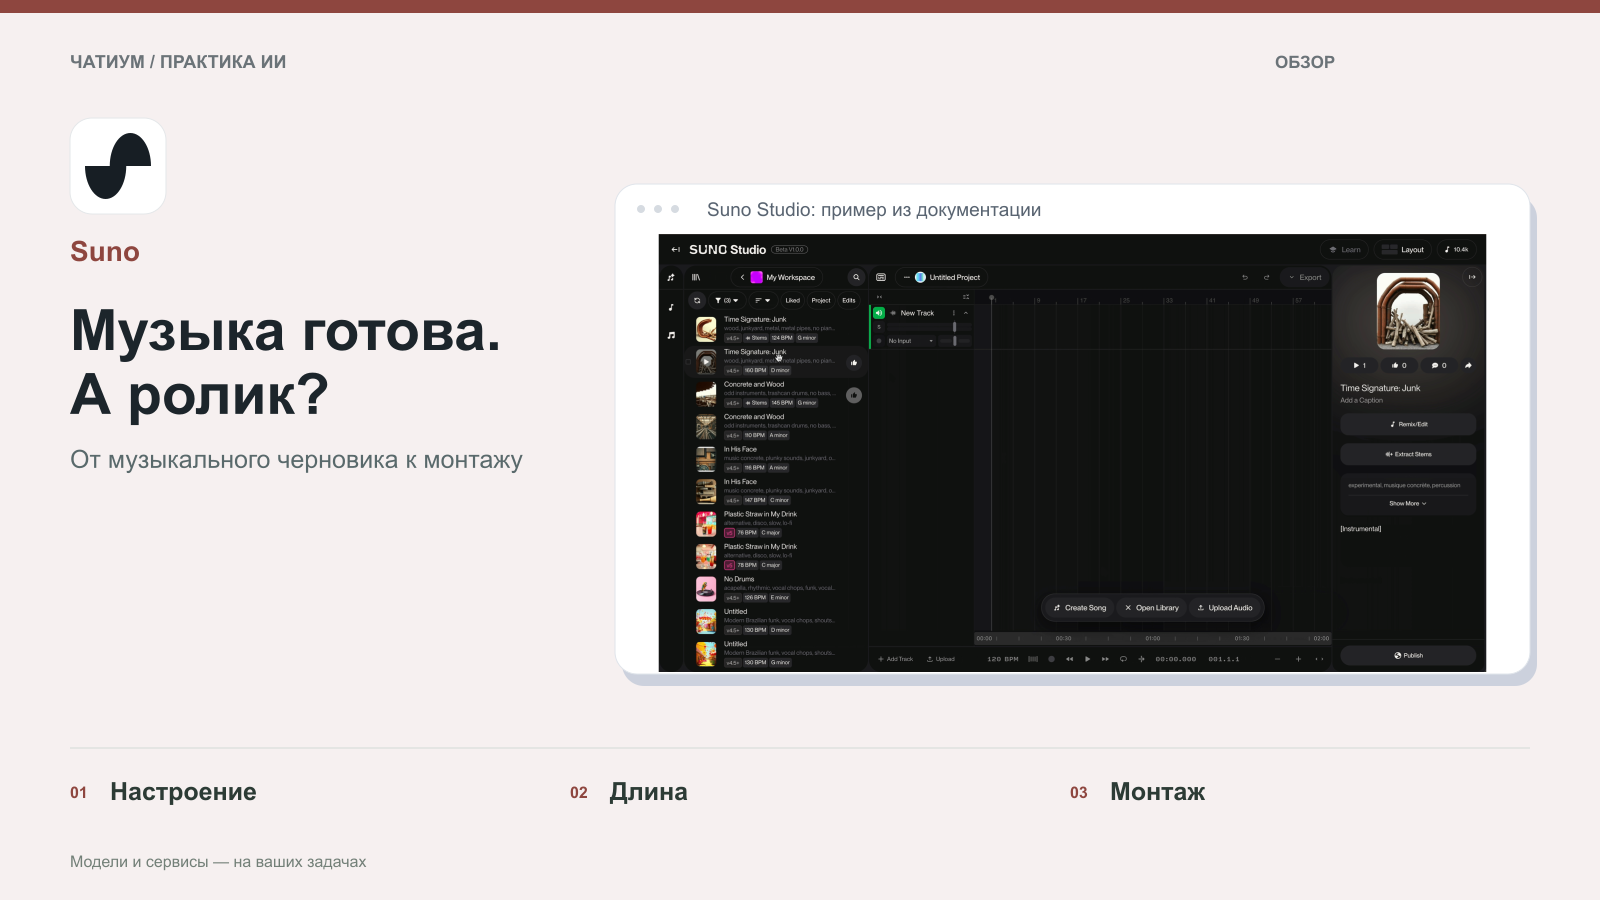The height and width of the screenshot is (900, 1600).
Task: Select the Liked filter tab
Action: (x=793, y=300)
